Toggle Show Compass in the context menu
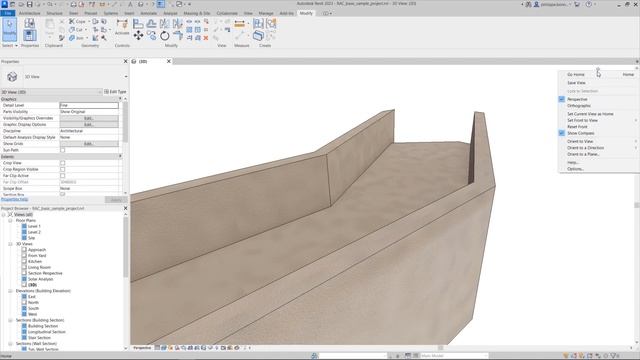The width and height of the screenshot is (640, 360). [580, 133]
